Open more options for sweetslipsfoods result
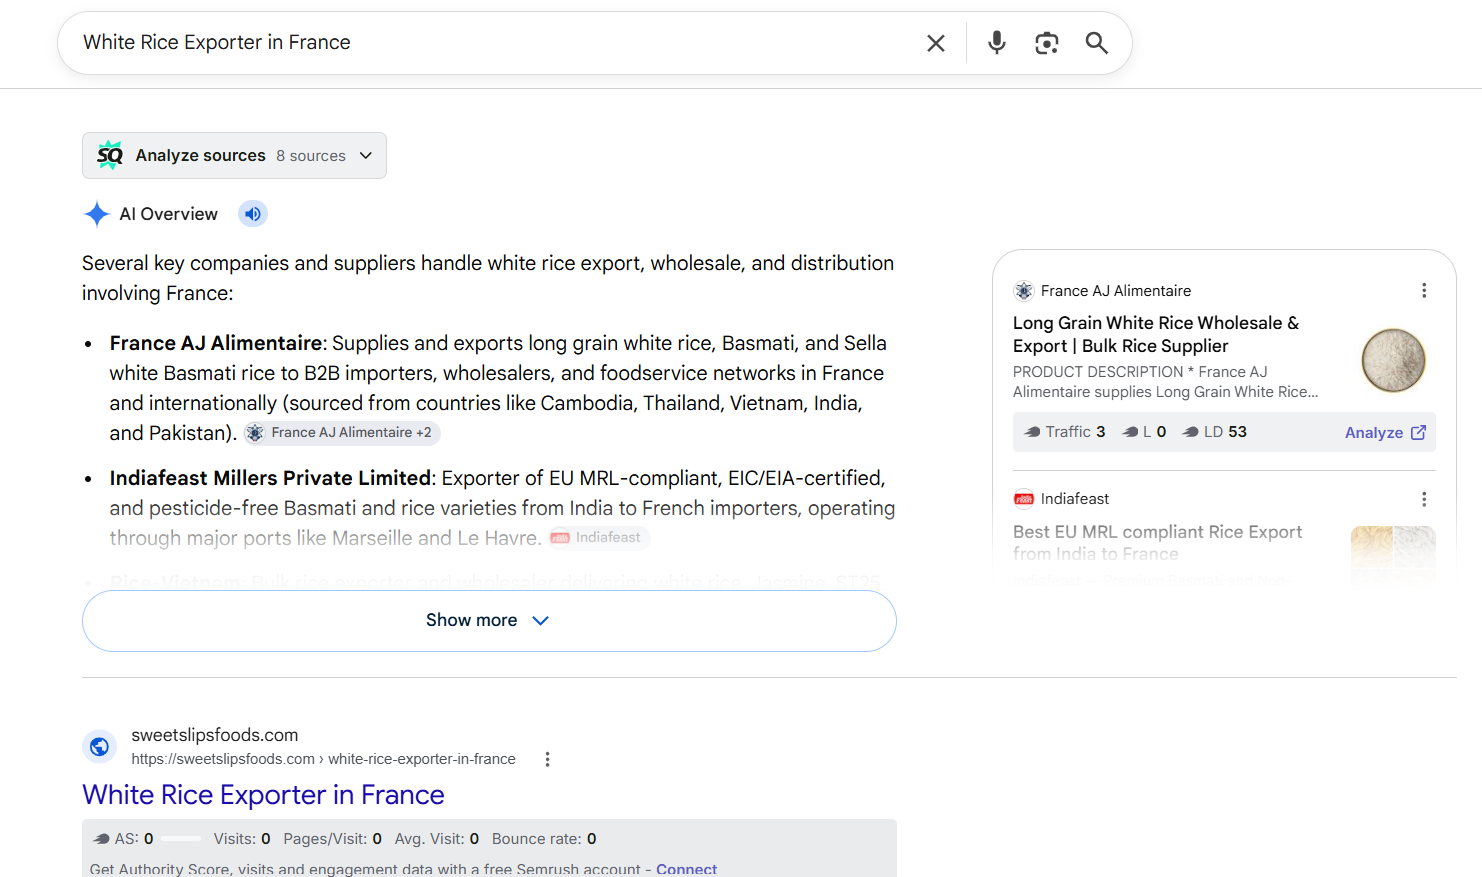 click(547, 759)
